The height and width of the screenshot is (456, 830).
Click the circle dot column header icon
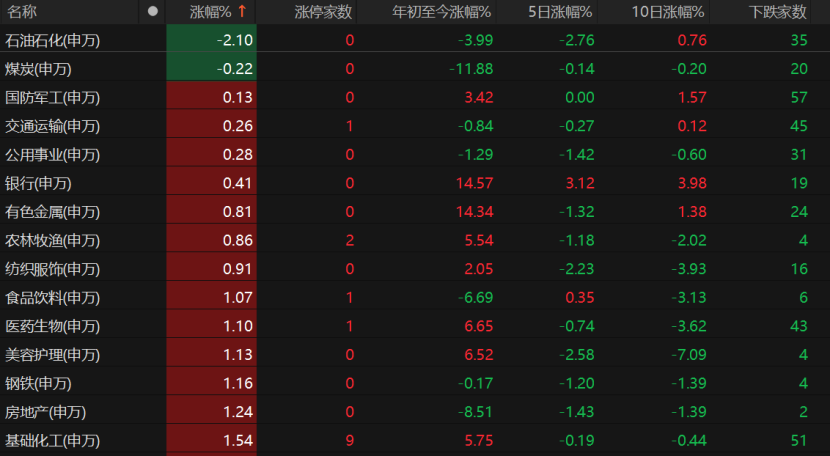pyautogui.click(x=152, y=11)
